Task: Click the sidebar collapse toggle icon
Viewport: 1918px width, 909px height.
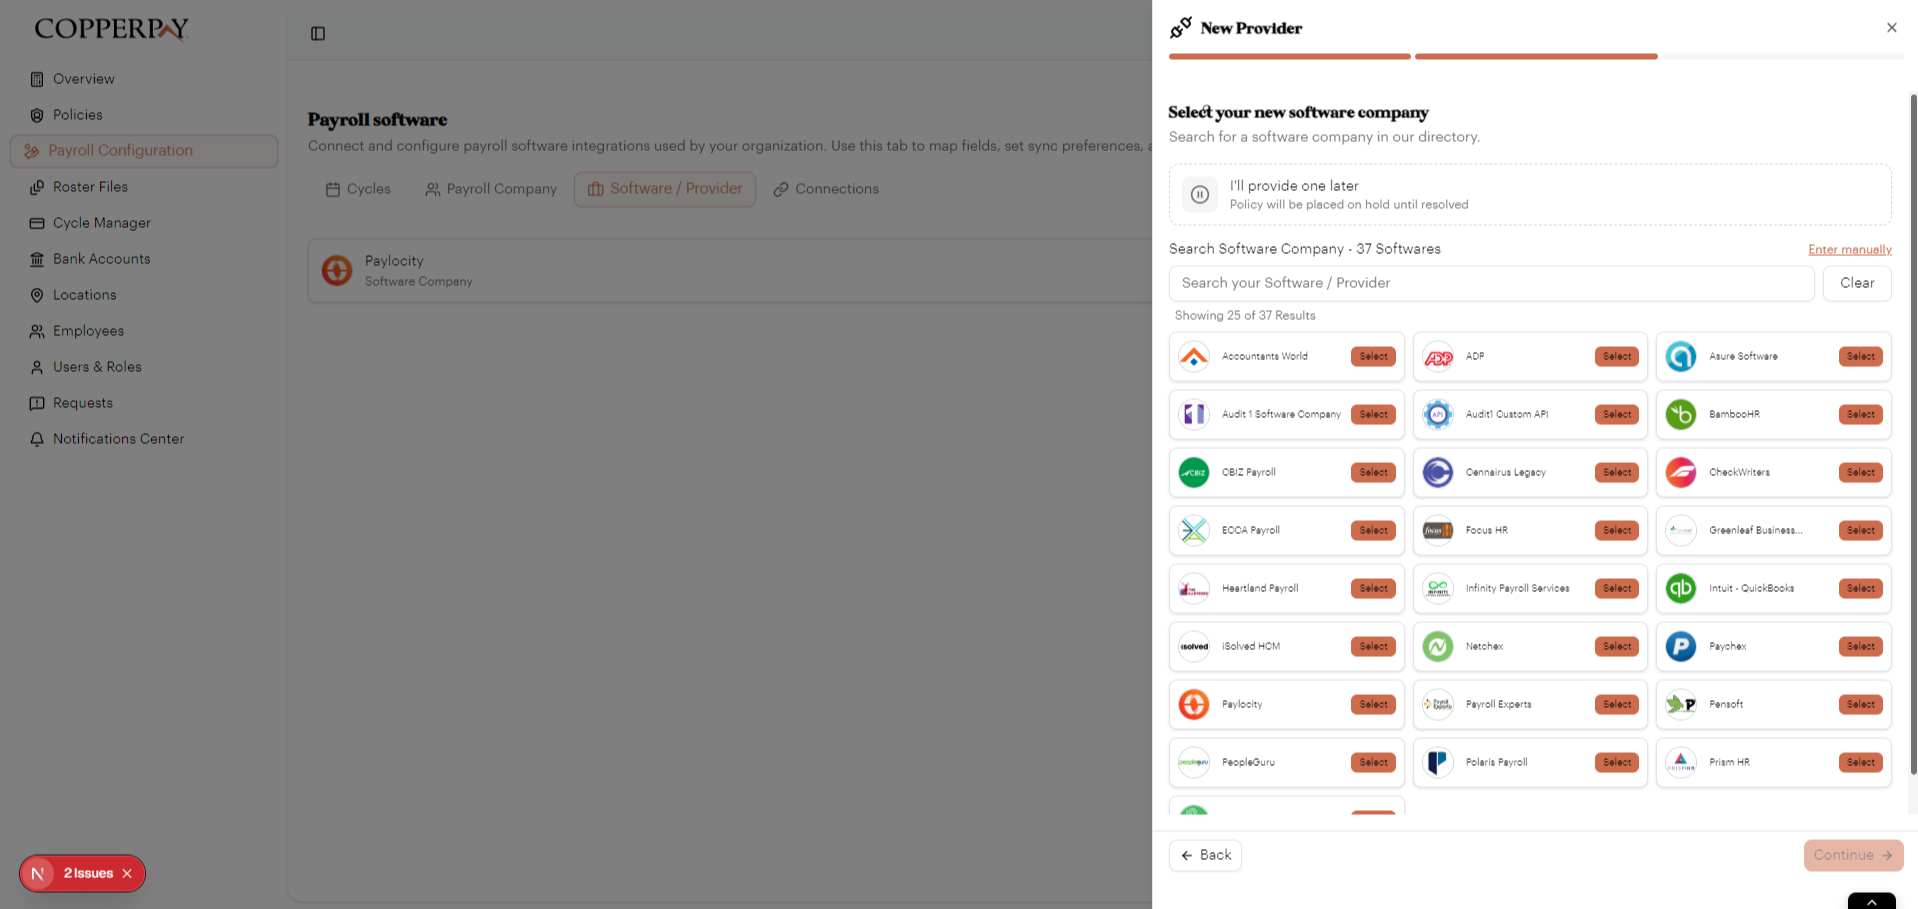Action: 318,34
